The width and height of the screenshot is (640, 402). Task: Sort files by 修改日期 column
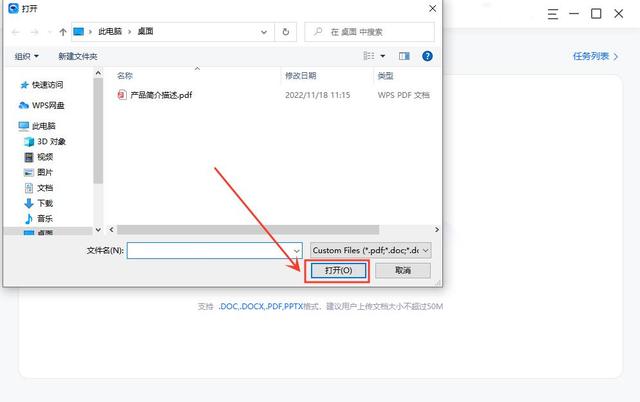(300, 76)
